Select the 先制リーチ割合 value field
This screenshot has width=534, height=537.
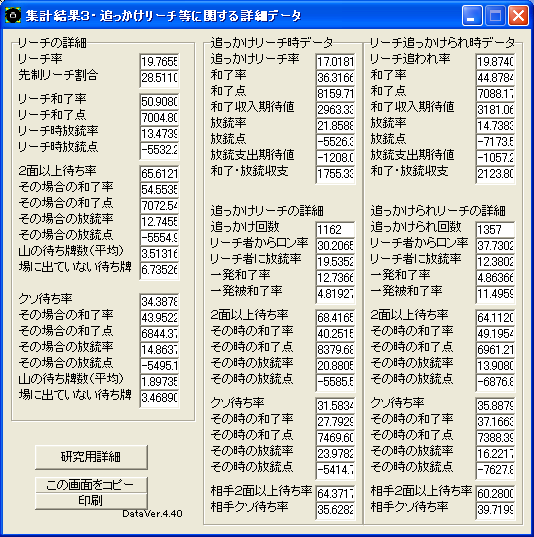[159, 78]
